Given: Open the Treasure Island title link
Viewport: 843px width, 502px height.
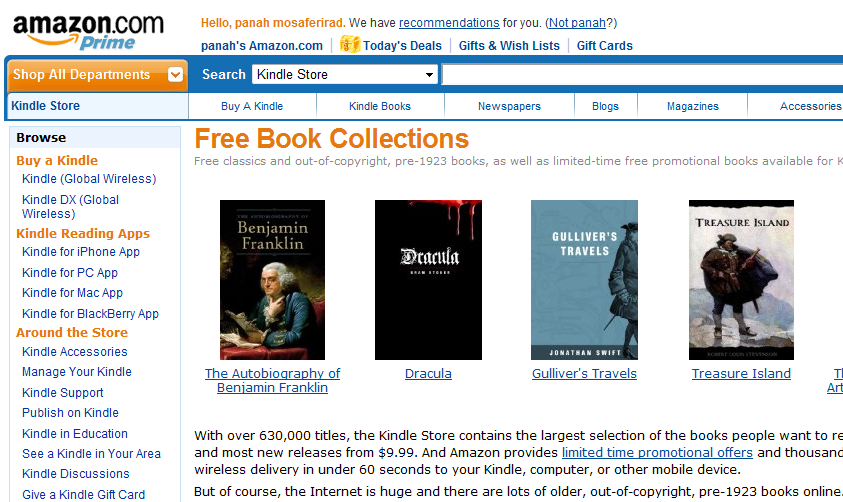Looking at the screenshot, I should (x=741, y=374).
